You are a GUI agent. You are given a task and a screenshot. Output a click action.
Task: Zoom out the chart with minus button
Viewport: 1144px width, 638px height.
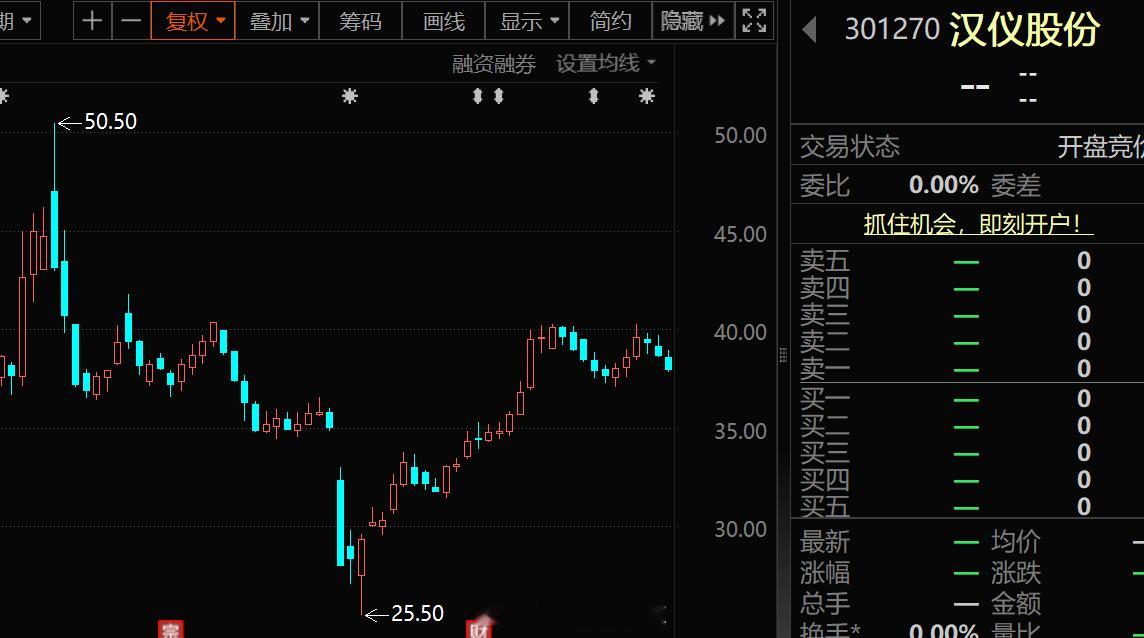coord(131,21)
